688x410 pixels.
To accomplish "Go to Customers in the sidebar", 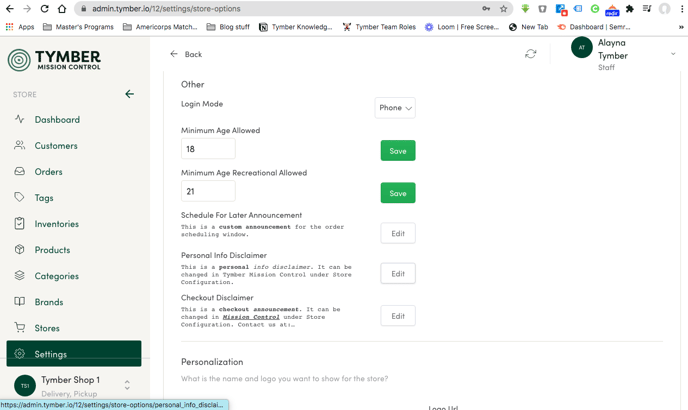I will pos(56,146).
